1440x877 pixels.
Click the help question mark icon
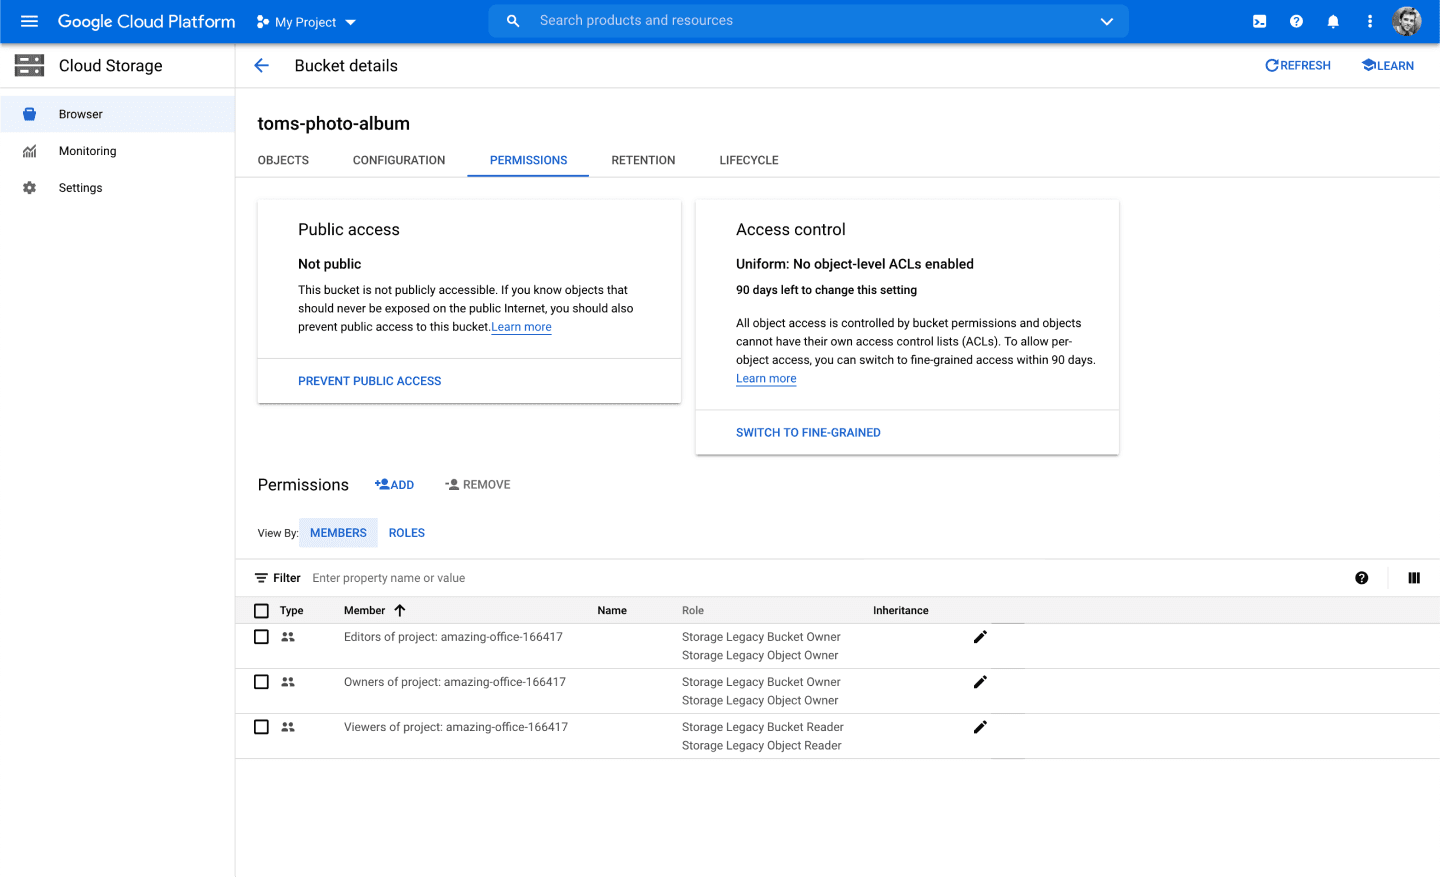(1296, 21)
